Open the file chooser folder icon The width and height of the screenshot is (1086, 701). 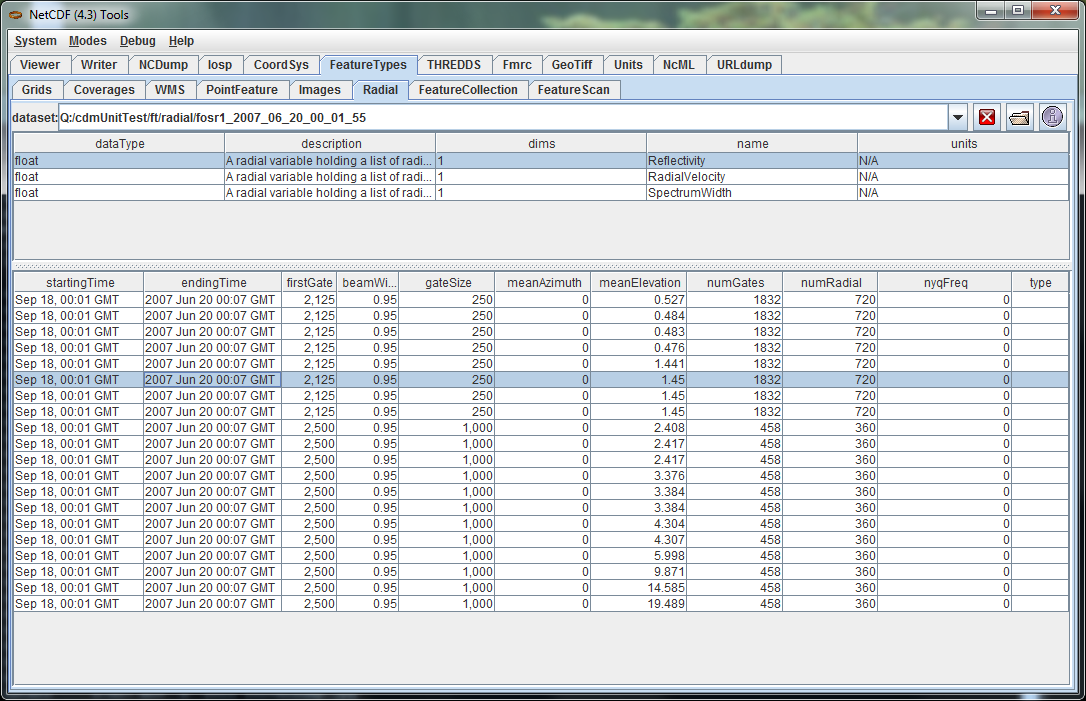coord(1019,117)
